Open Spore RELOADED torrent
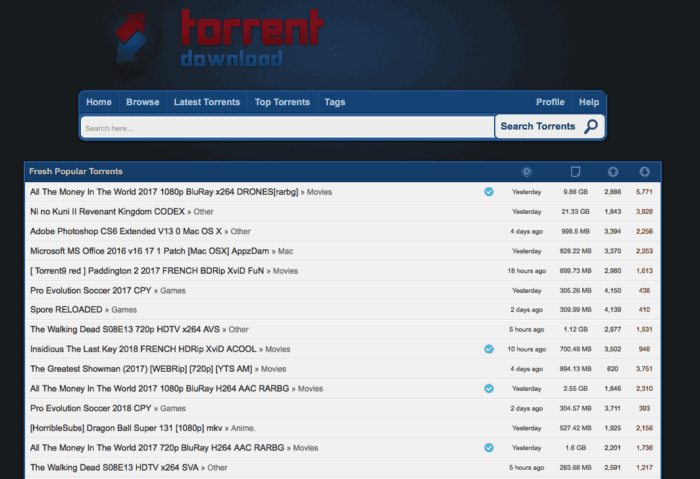The height and width of the screenshot is (479, 700). pyautogui.click(x=66, y=310)
